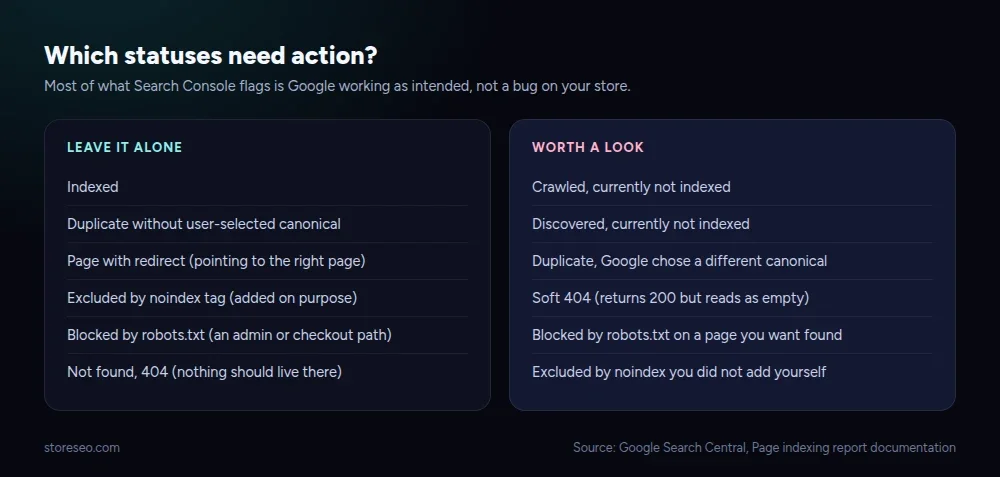Click the Google Search Central source citation

coord(764,448)
